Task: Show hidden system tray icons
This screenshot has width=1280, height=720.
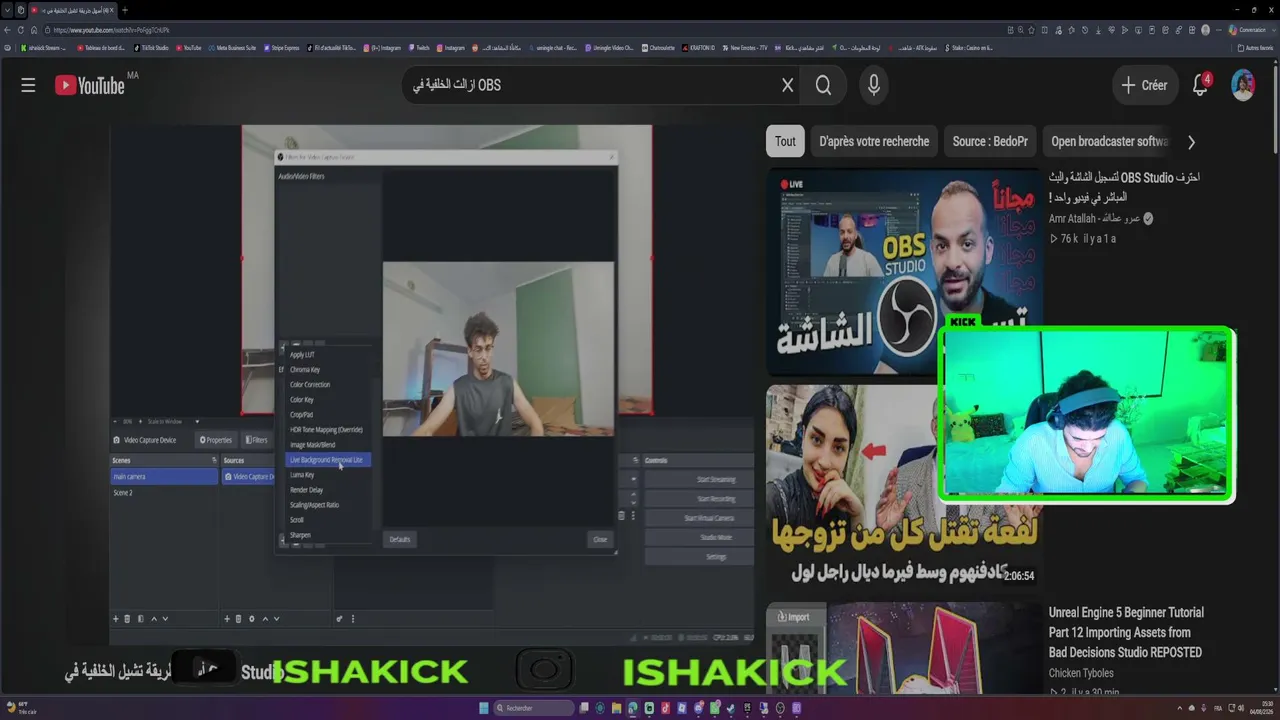Action: point(1178,708)
